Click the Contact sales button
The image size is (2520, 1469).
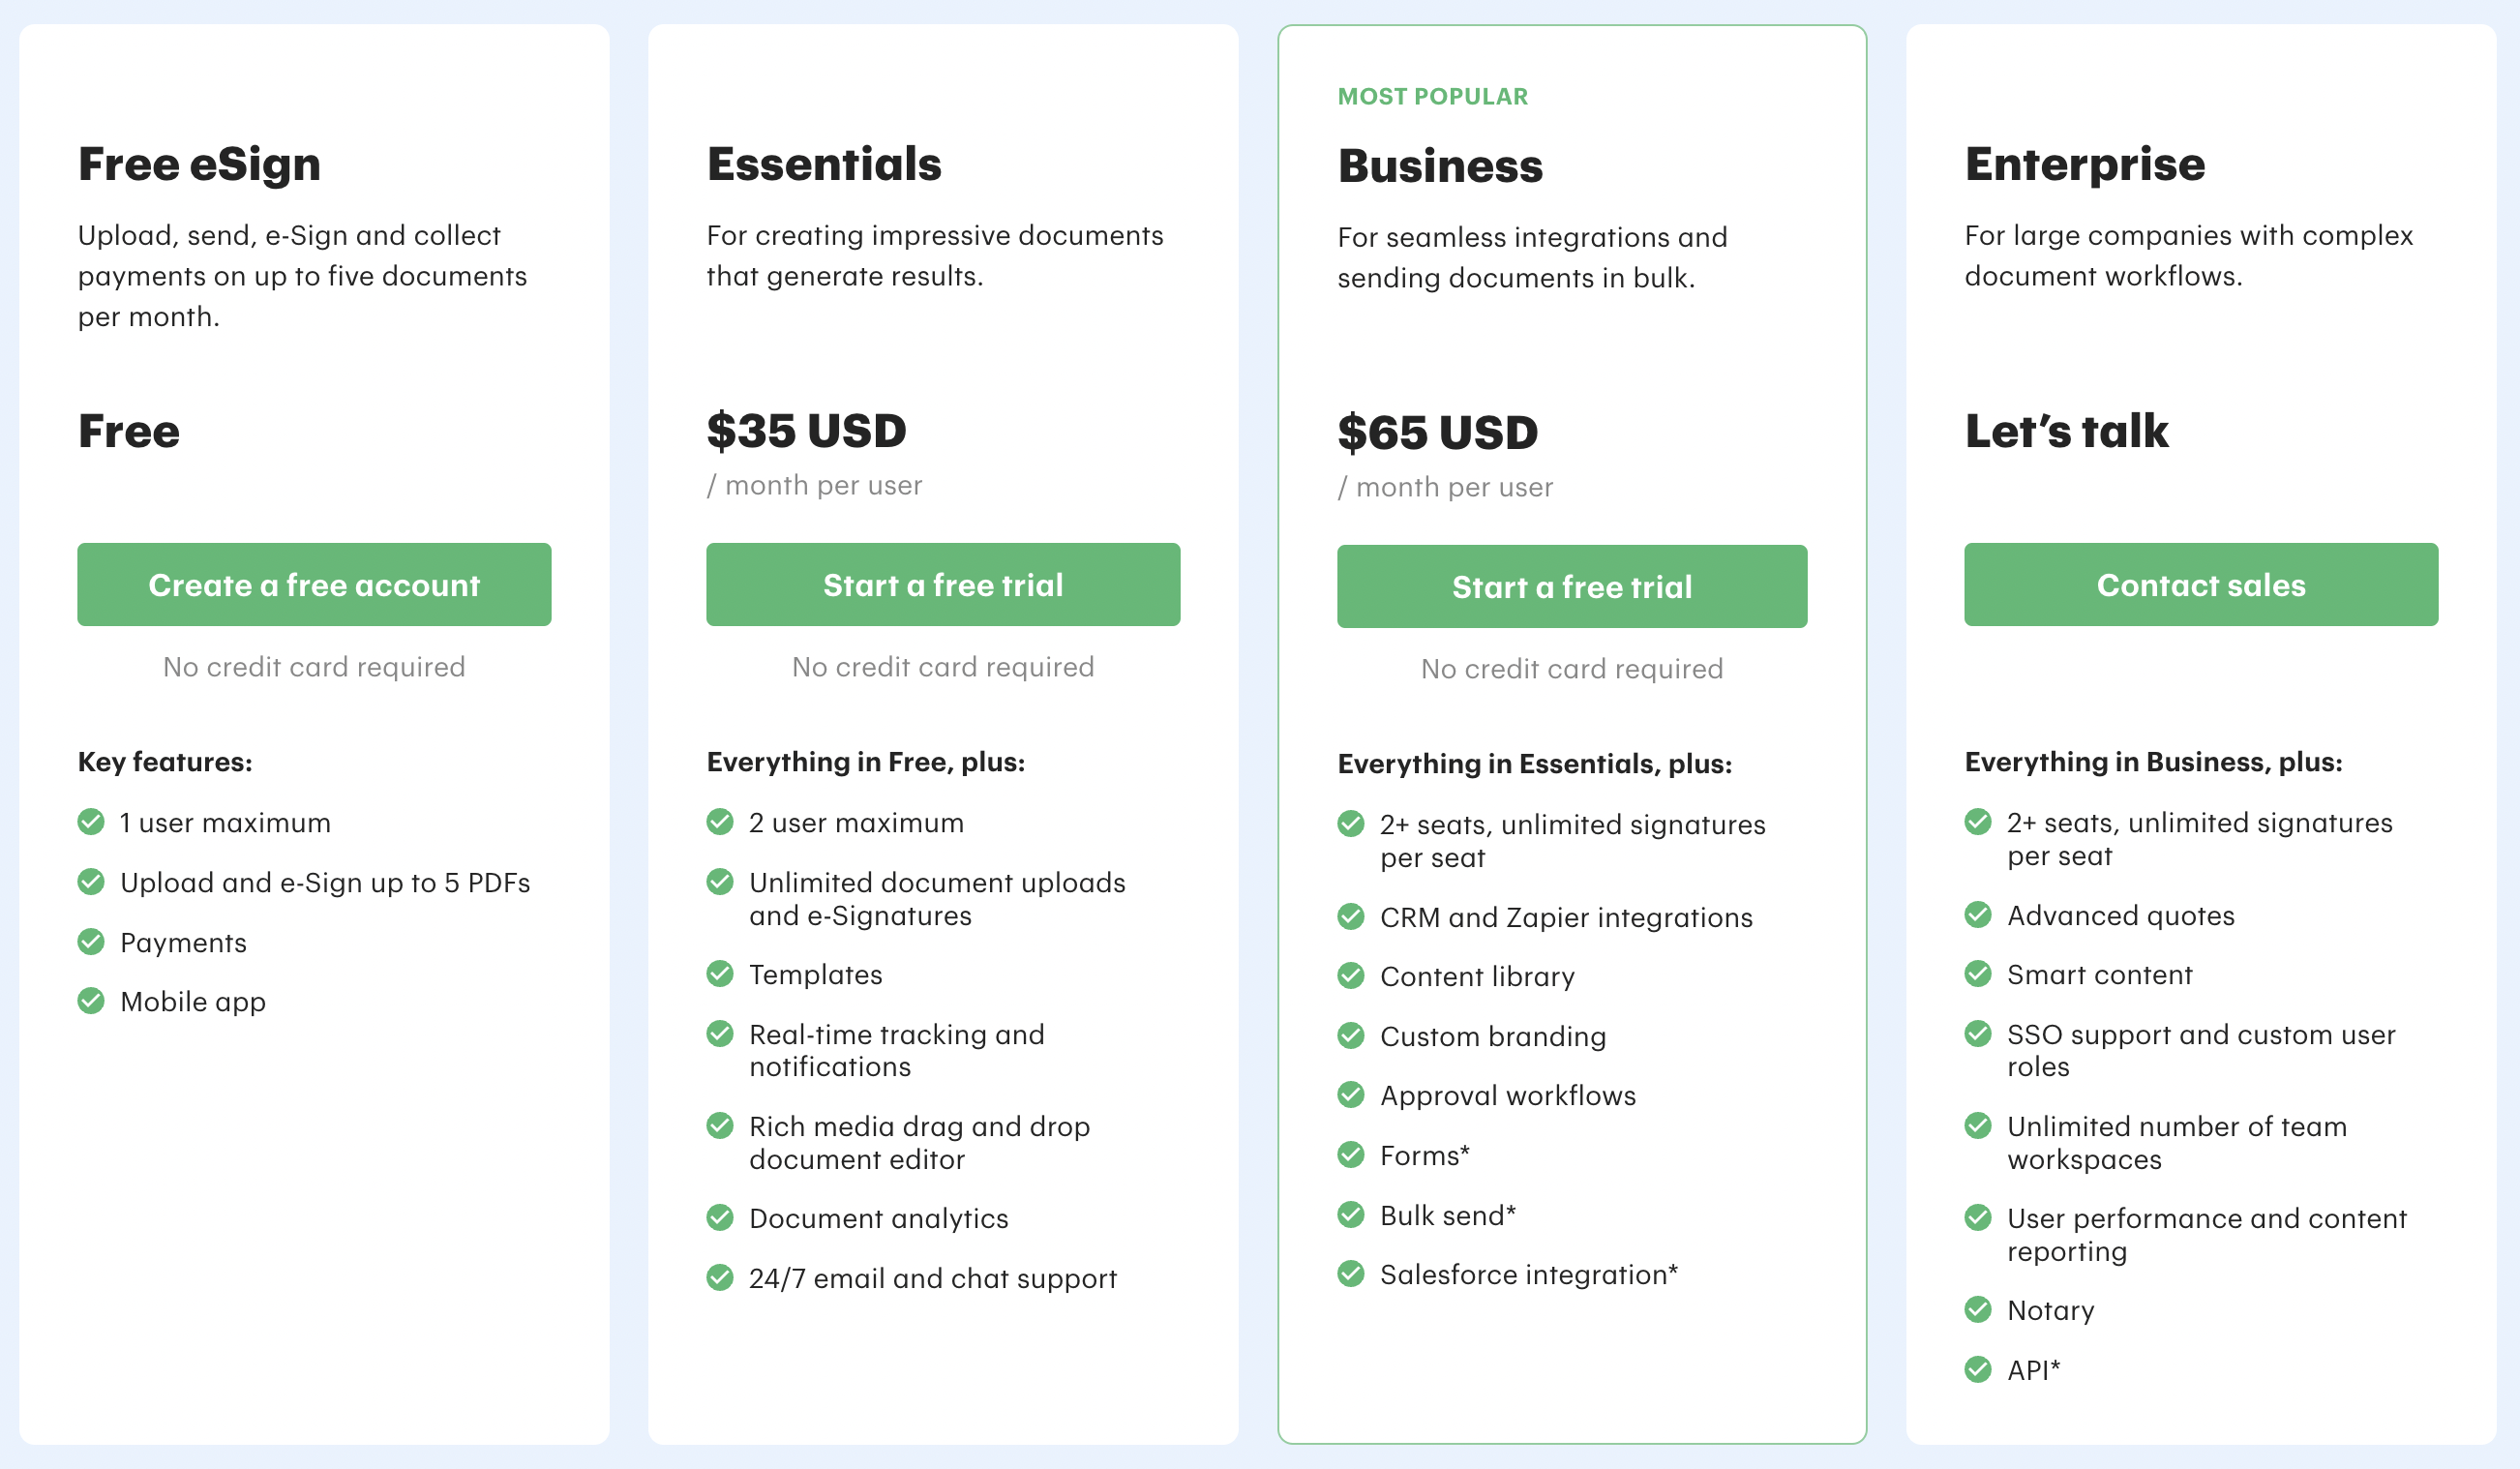tap(2201, 585)
